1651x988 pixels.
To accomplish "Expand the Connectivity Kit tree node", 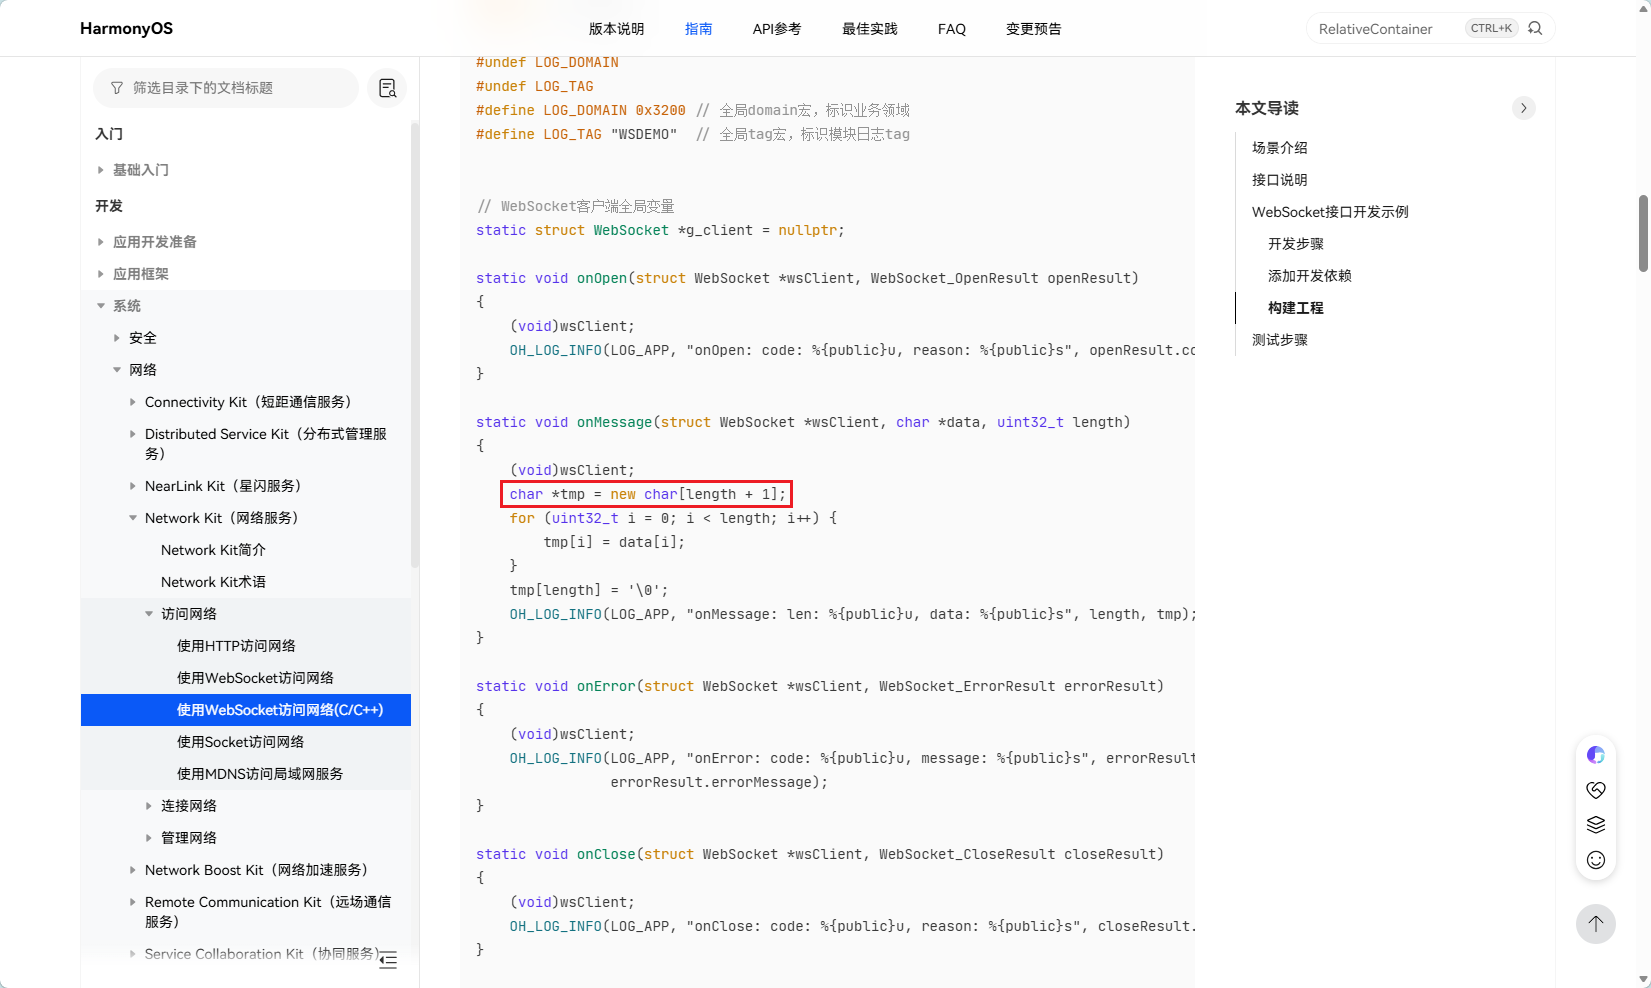I will pos(133,402).
